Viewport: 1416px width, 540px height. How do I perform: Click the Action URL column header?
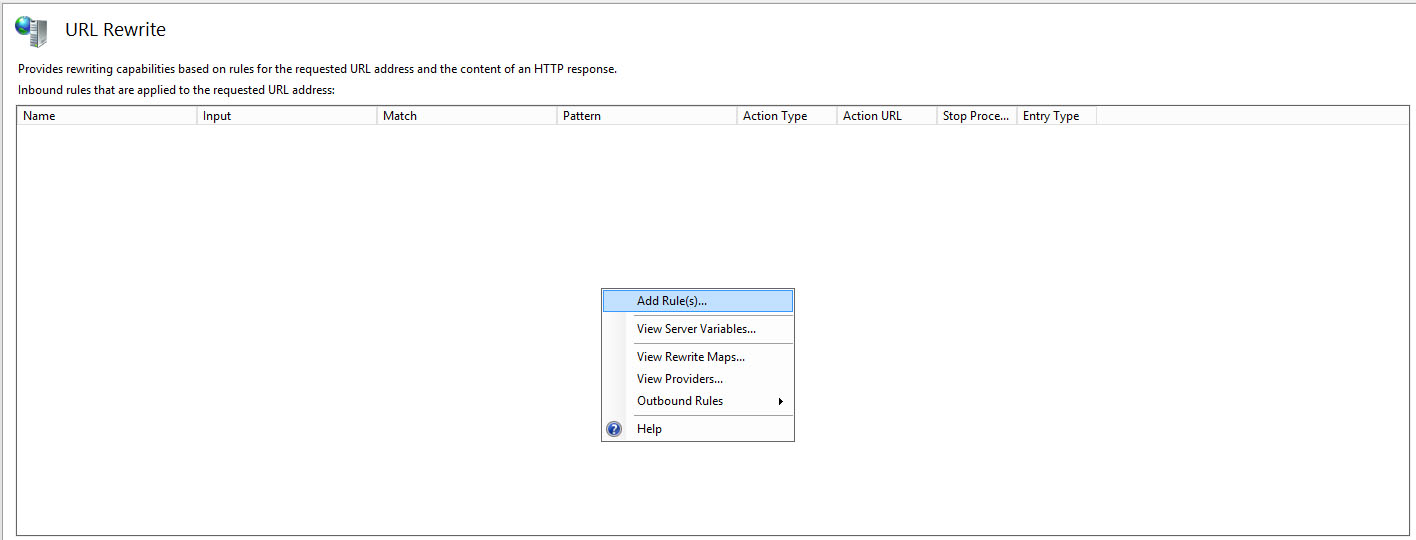pyautogui.click(x=887, y=116)
